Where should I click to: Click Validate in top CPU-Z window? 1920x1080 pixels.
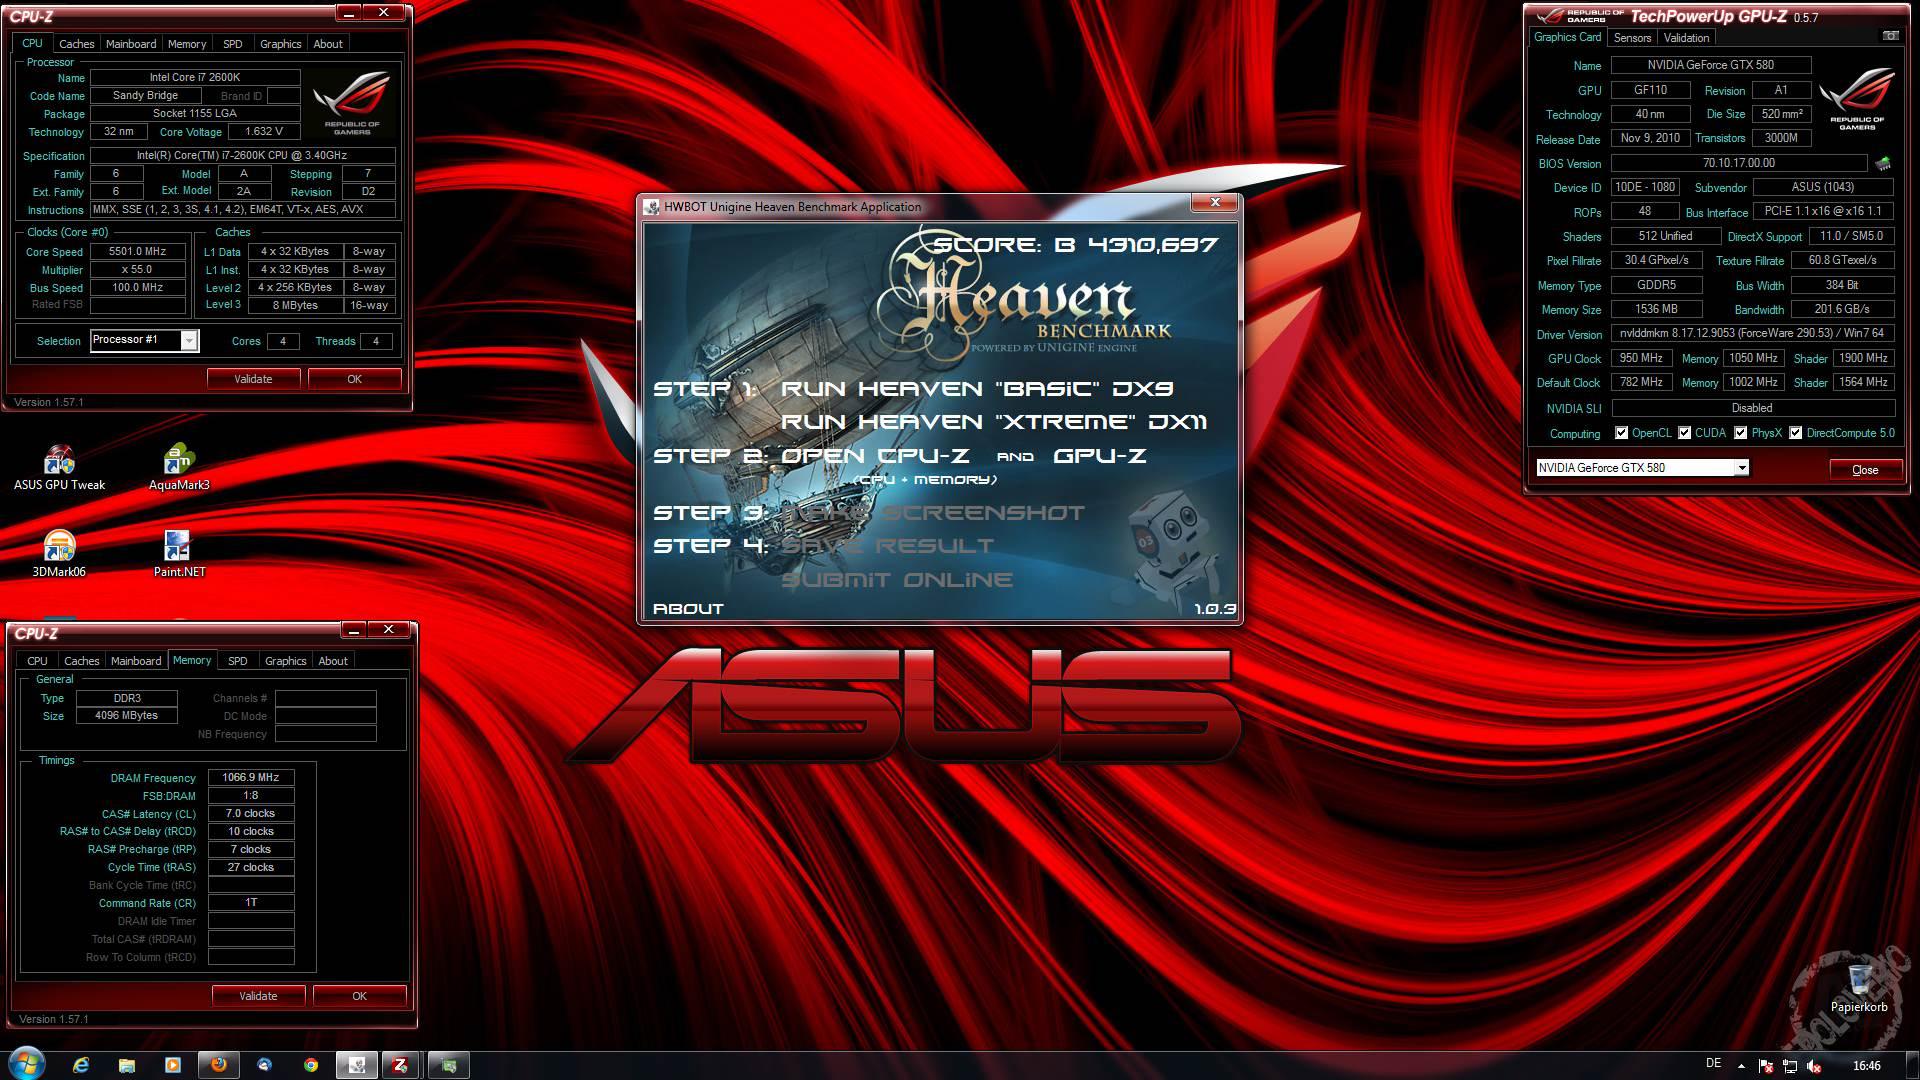click(253, 379)
